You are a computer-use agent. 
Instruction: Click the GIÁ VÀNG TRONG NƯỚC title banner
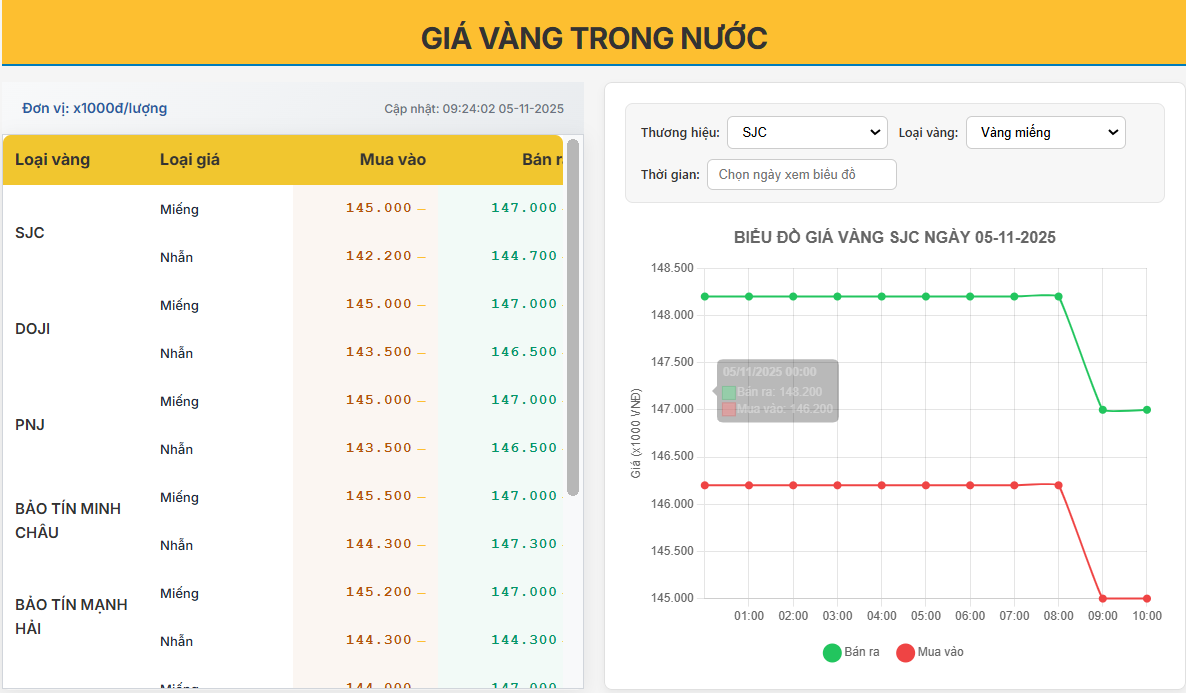pos(593,36)
